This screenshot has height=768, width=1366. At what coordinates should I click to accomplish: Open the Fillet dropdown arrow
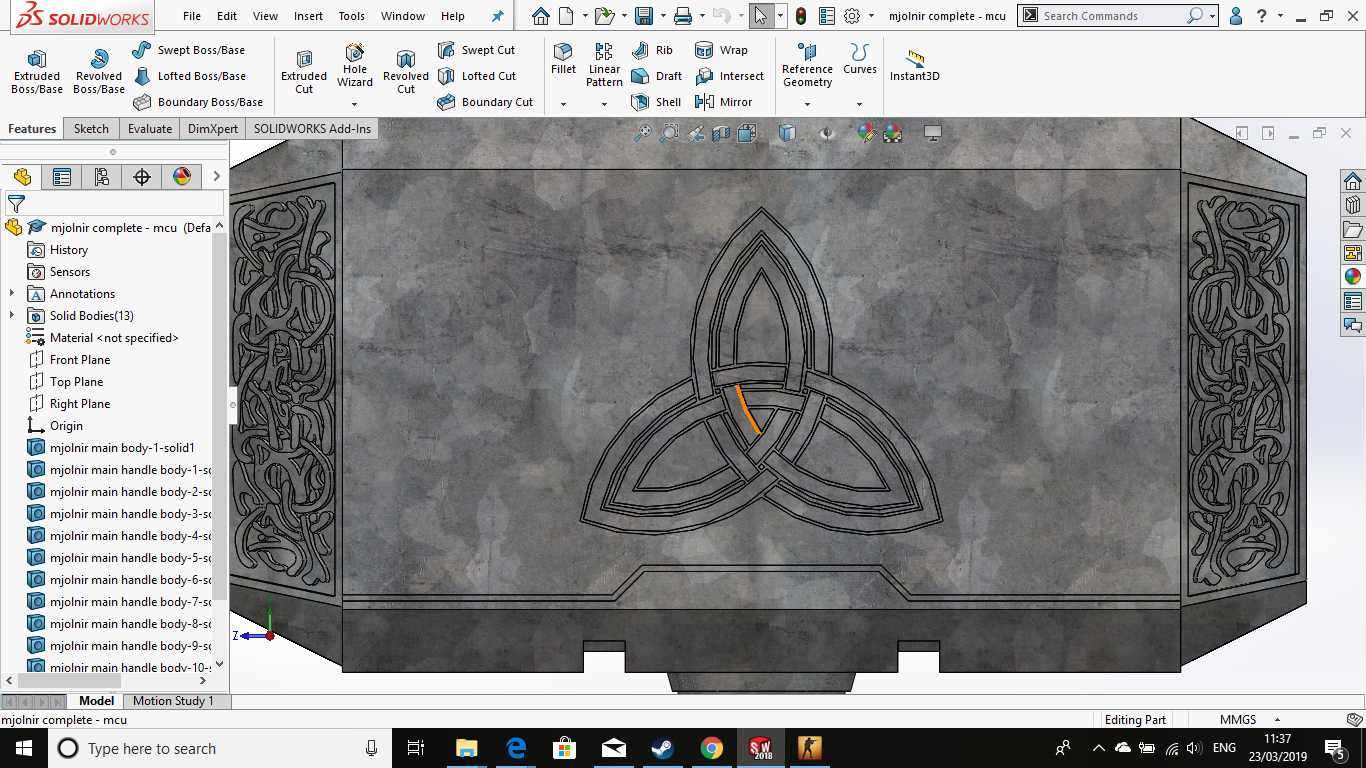pyautogui.click(x=563, y=104)
